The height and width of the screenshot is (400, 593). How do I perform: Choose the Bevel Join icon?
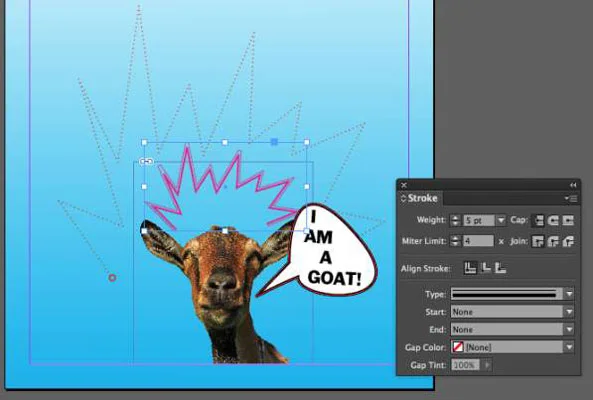click(568, 241)
